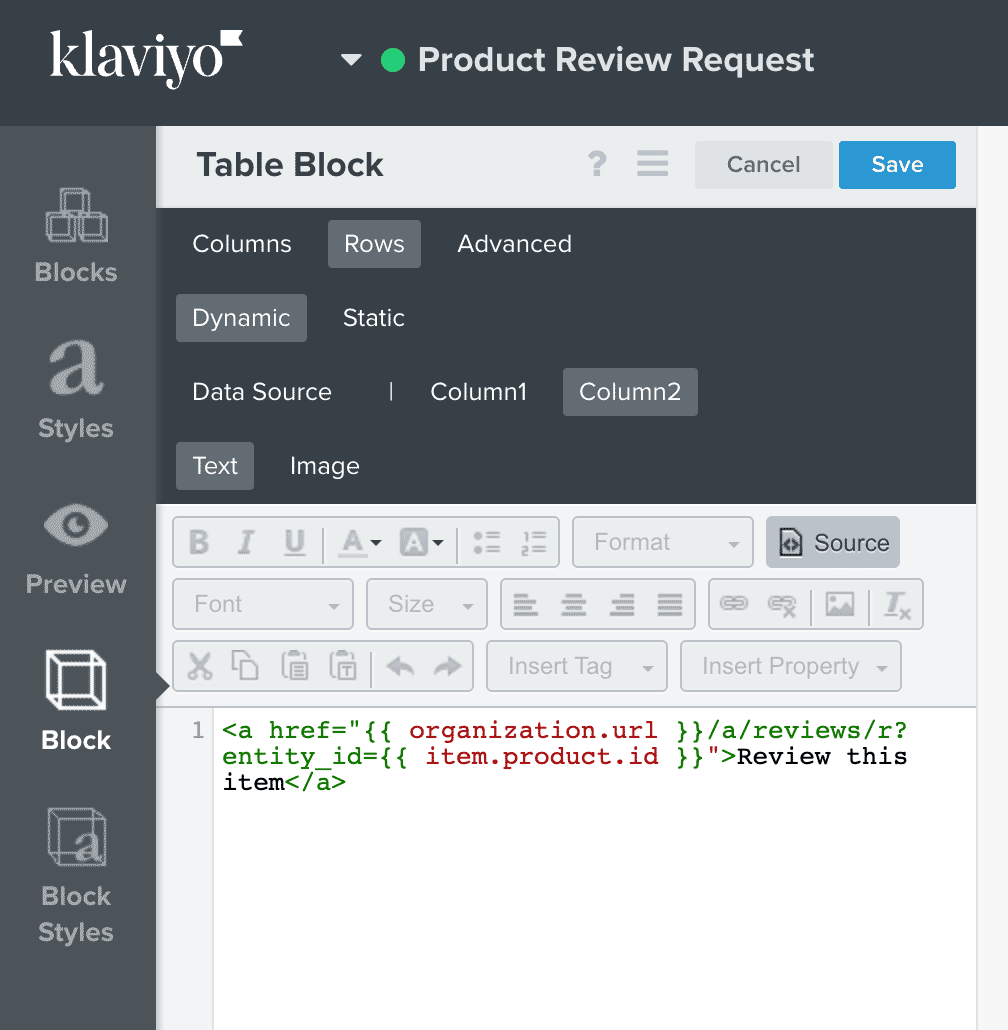Expand the Format dropdown
Screen dimensions: 1008x1030
coord(662,542)
